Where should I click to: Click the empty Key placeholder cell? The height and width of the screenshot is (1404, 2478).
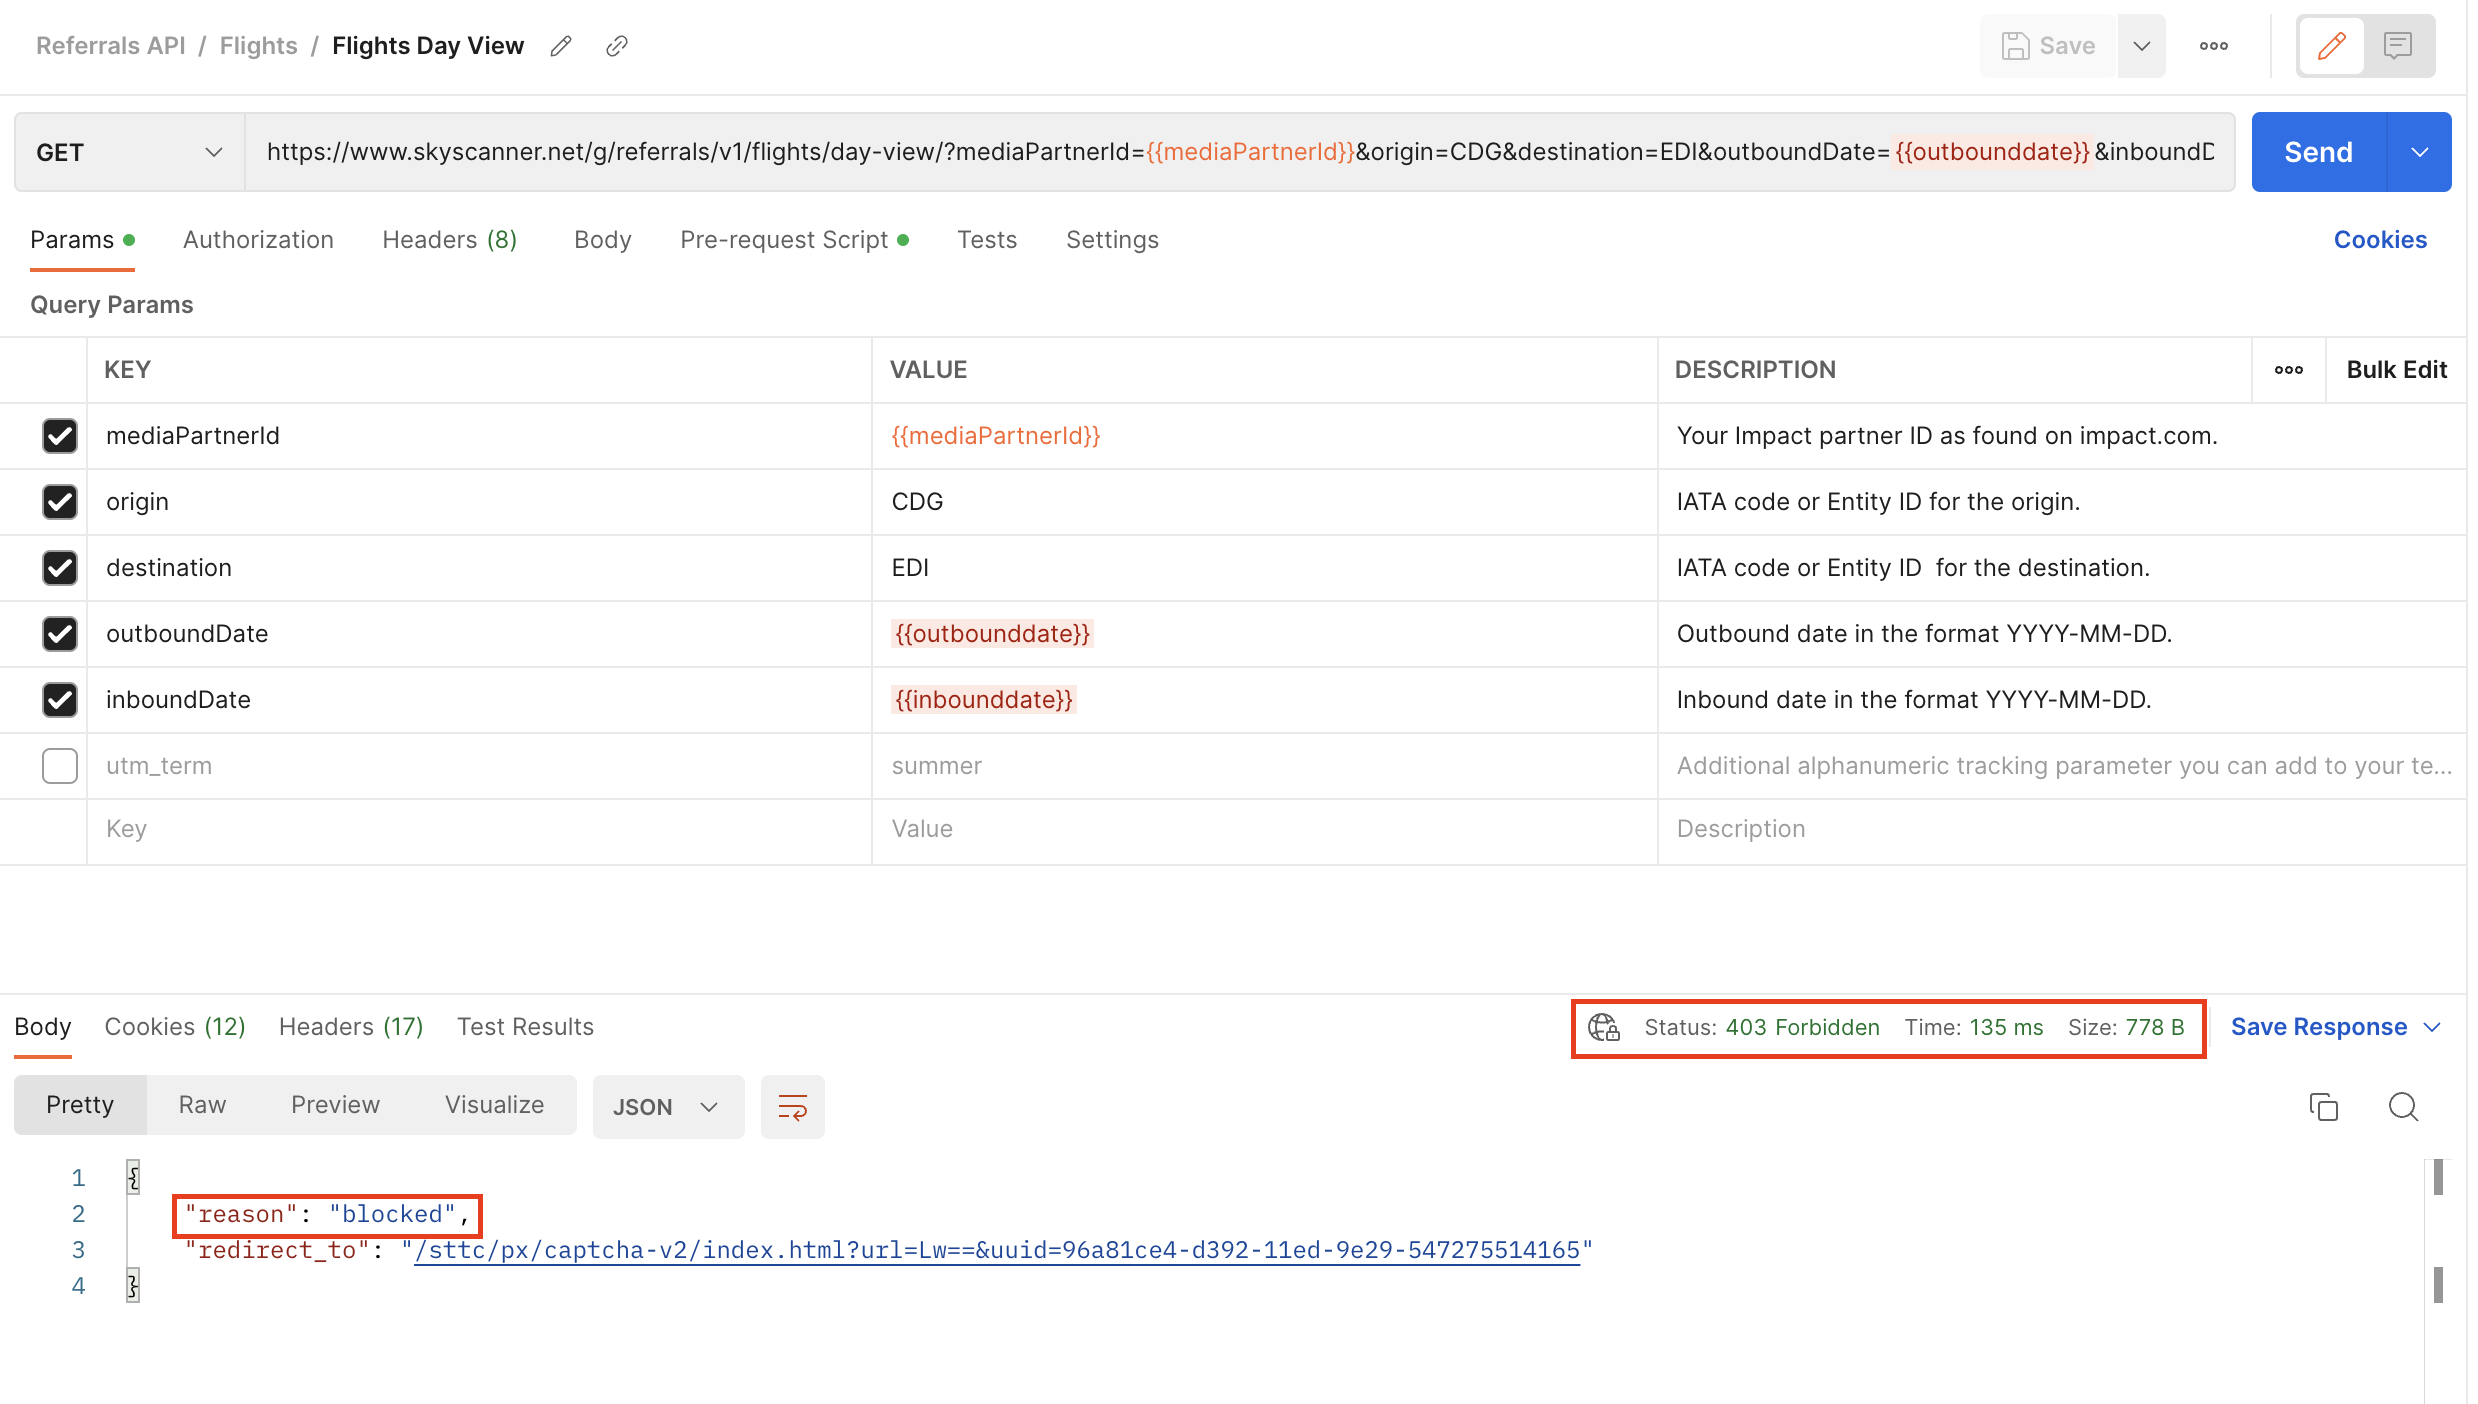(x=479, y=829)
